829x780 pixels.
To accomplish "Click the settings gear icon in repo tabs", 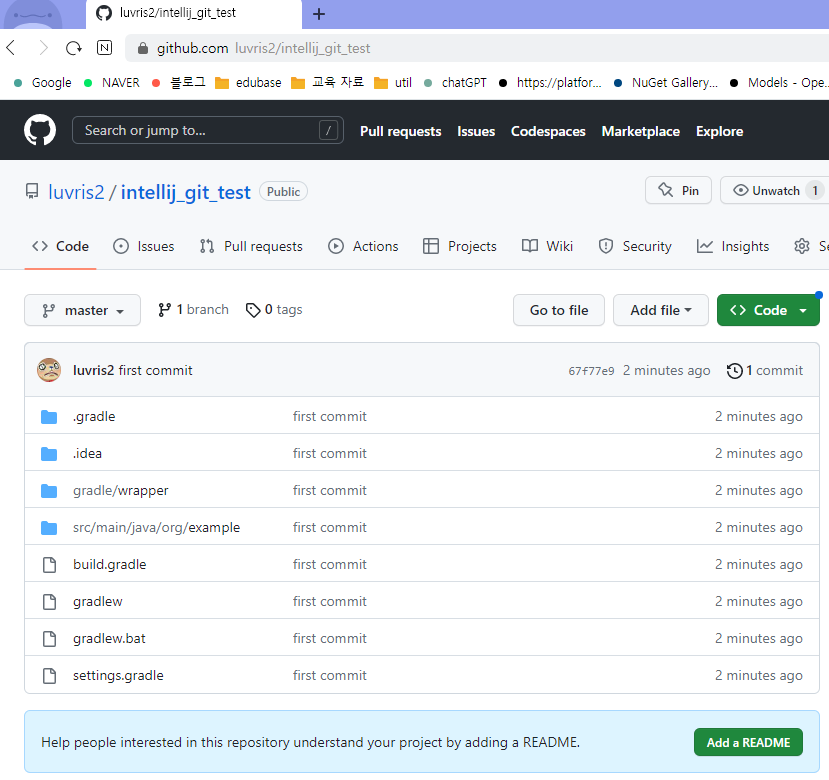I will [802, 246].
